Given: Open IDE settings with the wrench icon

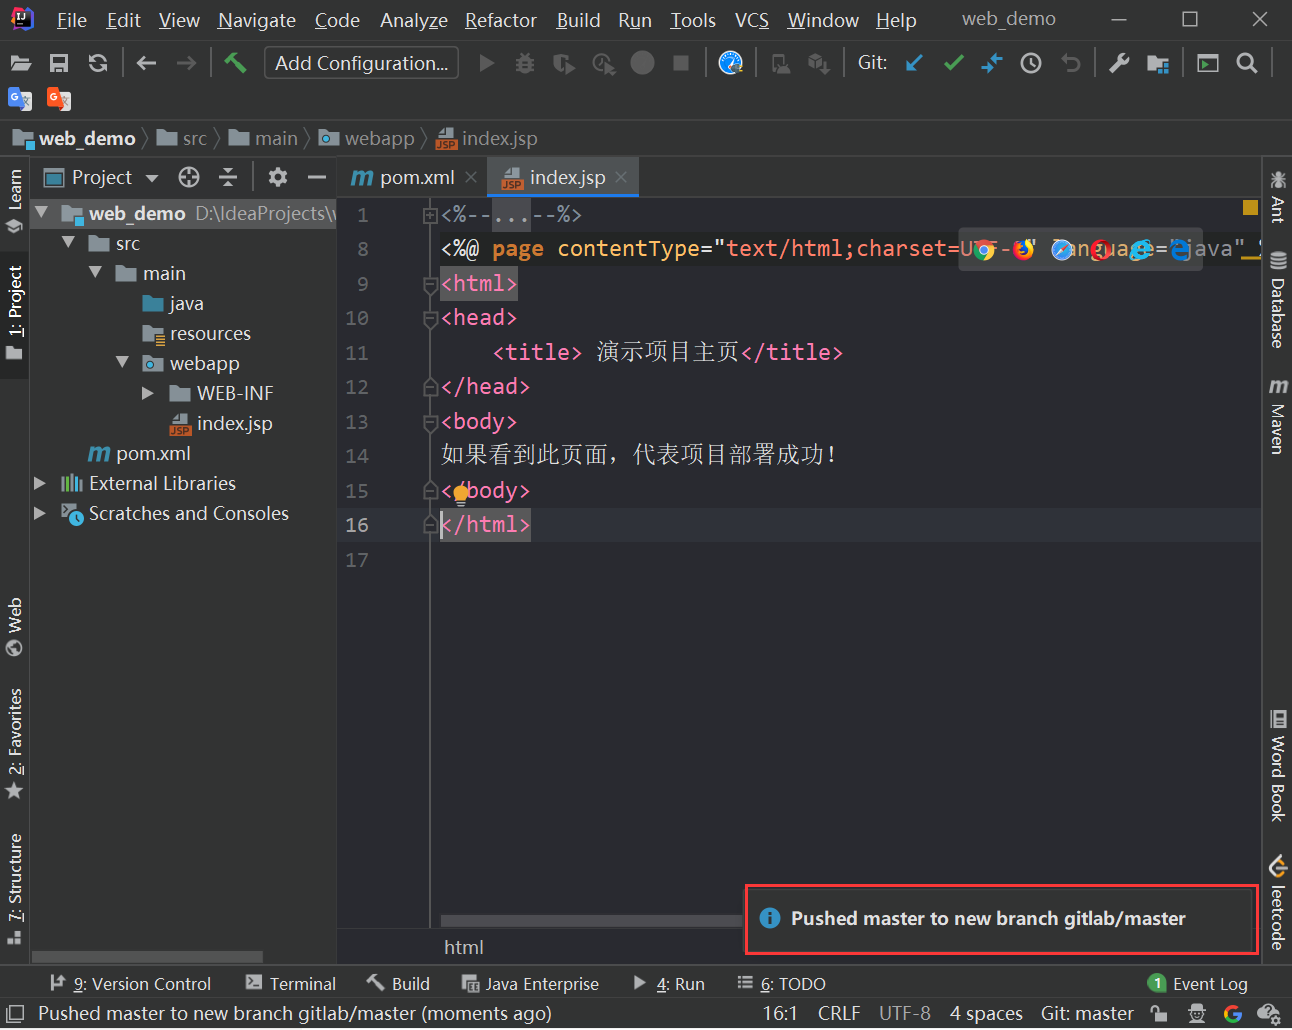Looking at the screenshot, I should (x=1118, y=62).
